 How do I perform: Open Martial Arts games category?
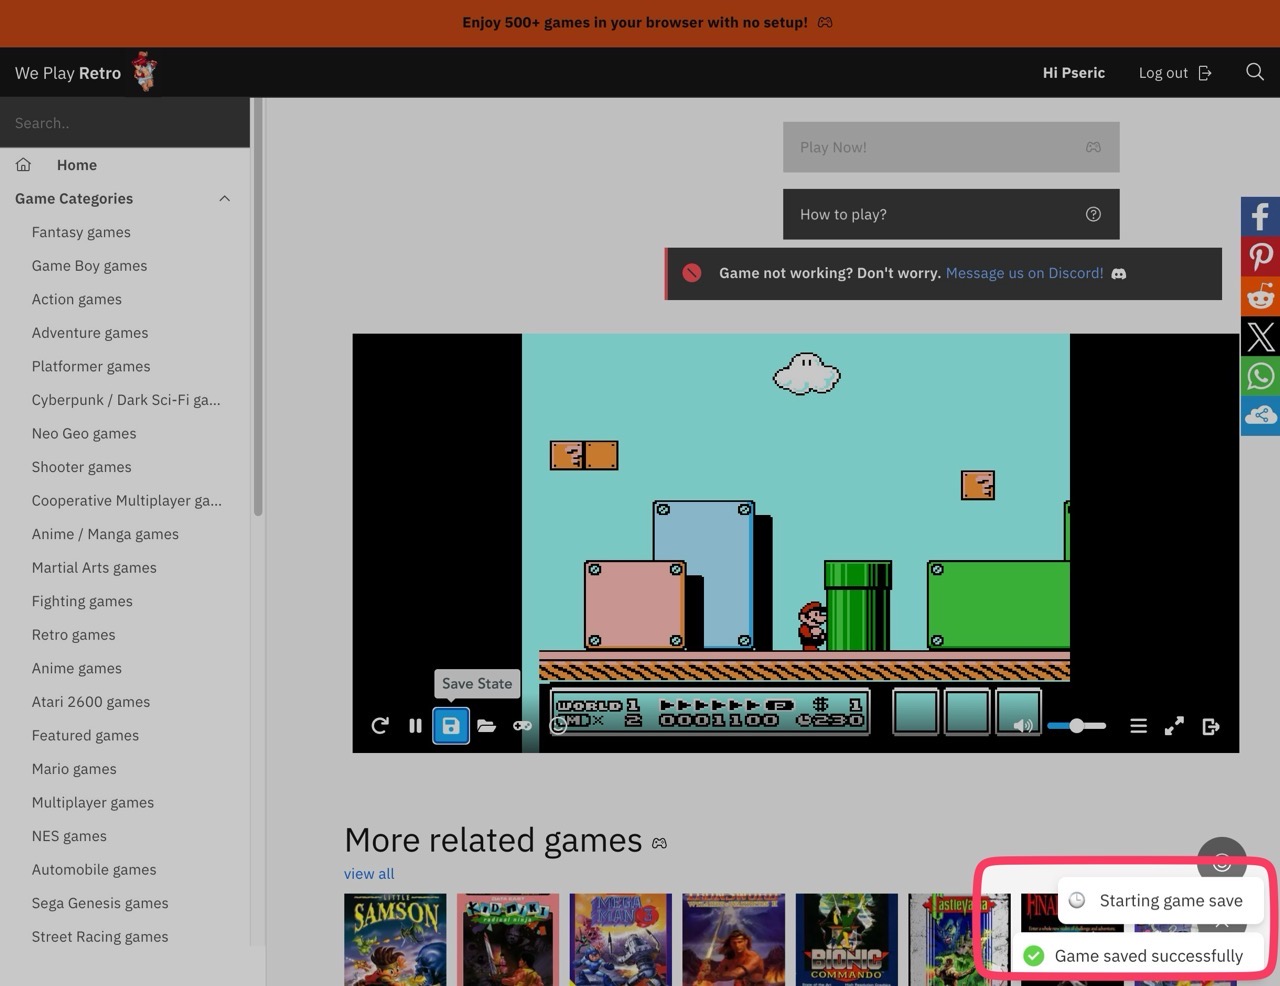click(94, 567)
